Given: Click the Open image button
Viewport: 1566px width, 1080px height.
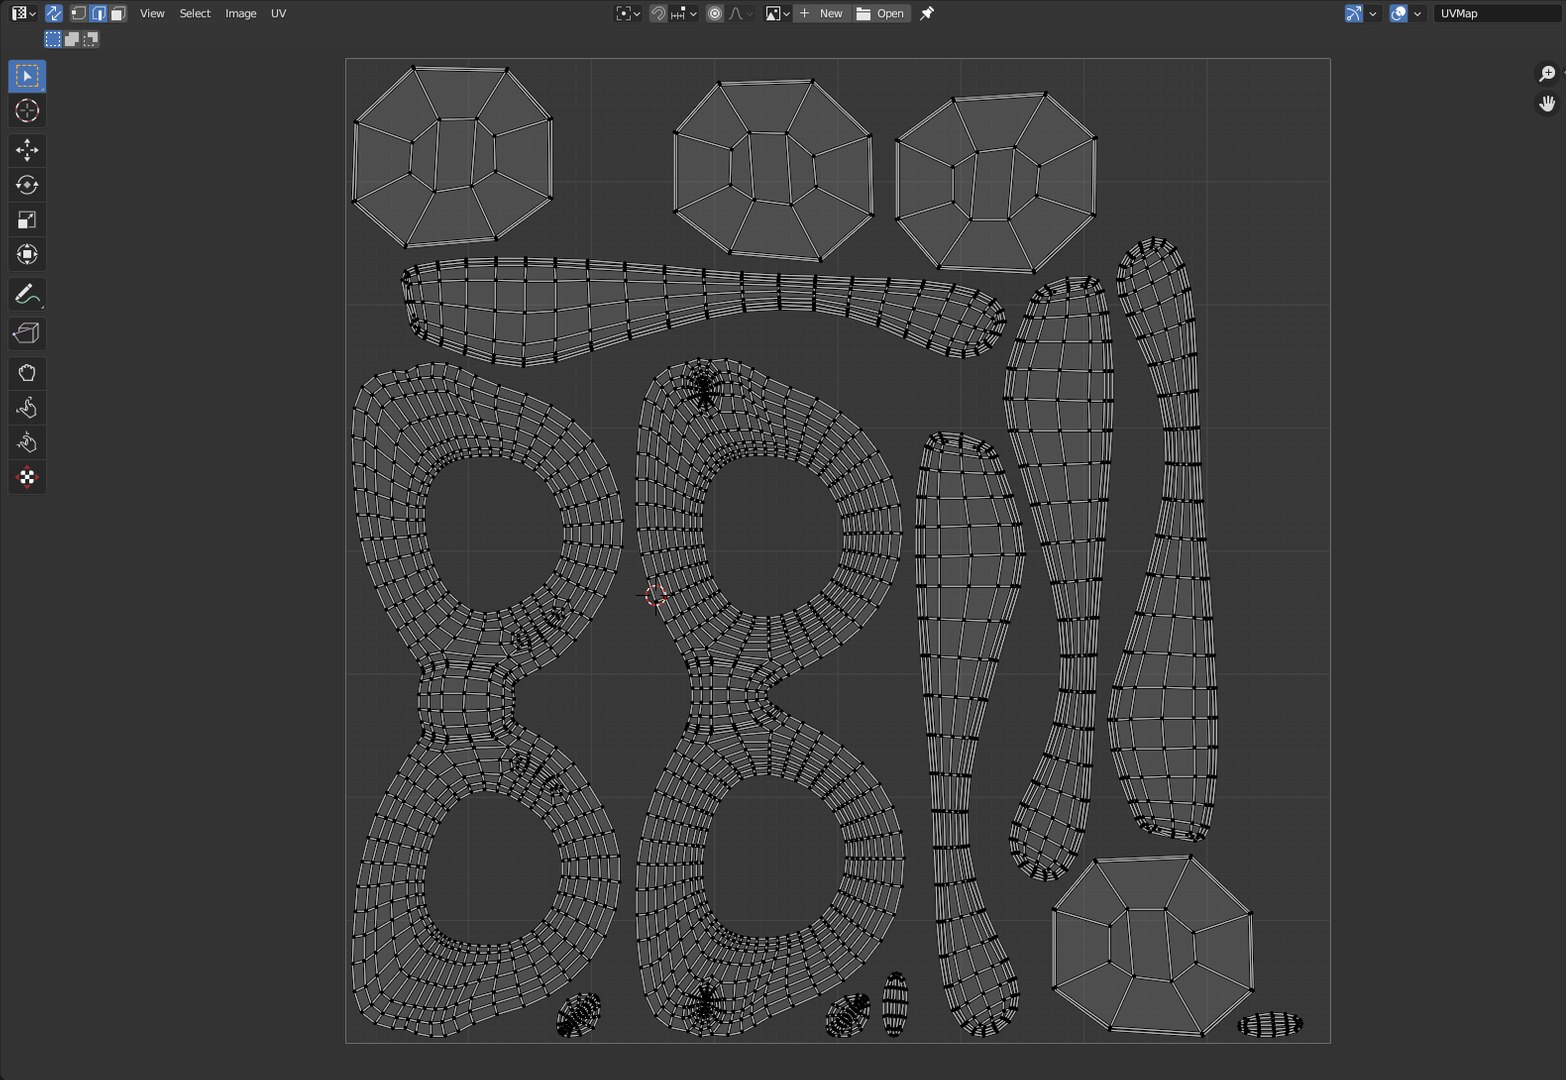Looking at the screenshot, I should click(x=881, y=13).
